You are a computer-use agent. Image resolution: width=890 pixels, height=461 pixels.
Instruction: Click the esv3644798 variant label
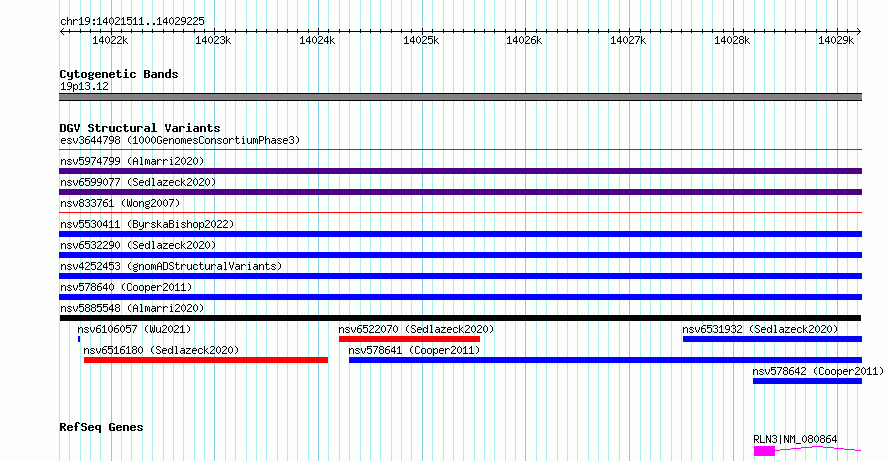click(180, 140)
